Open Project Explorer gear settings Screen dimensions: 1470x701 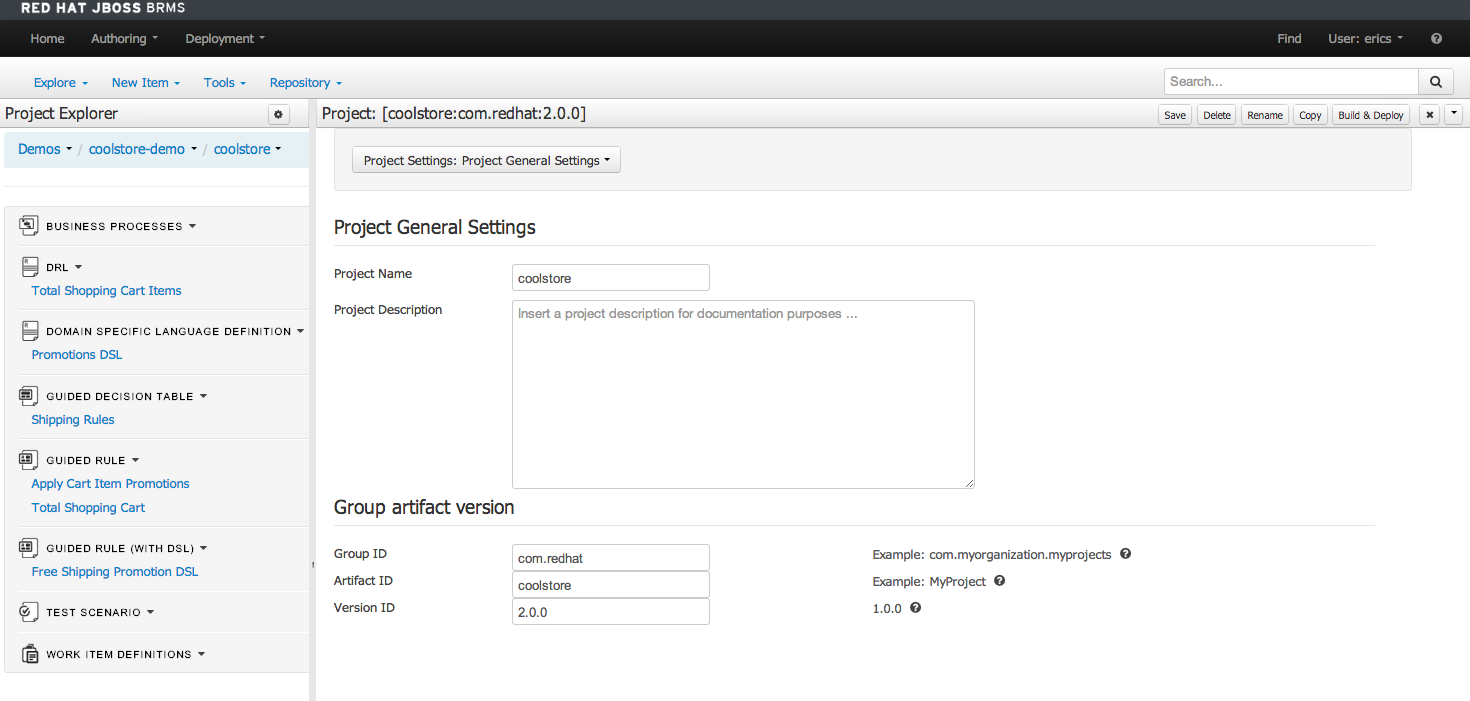click(x=279, y=115)
